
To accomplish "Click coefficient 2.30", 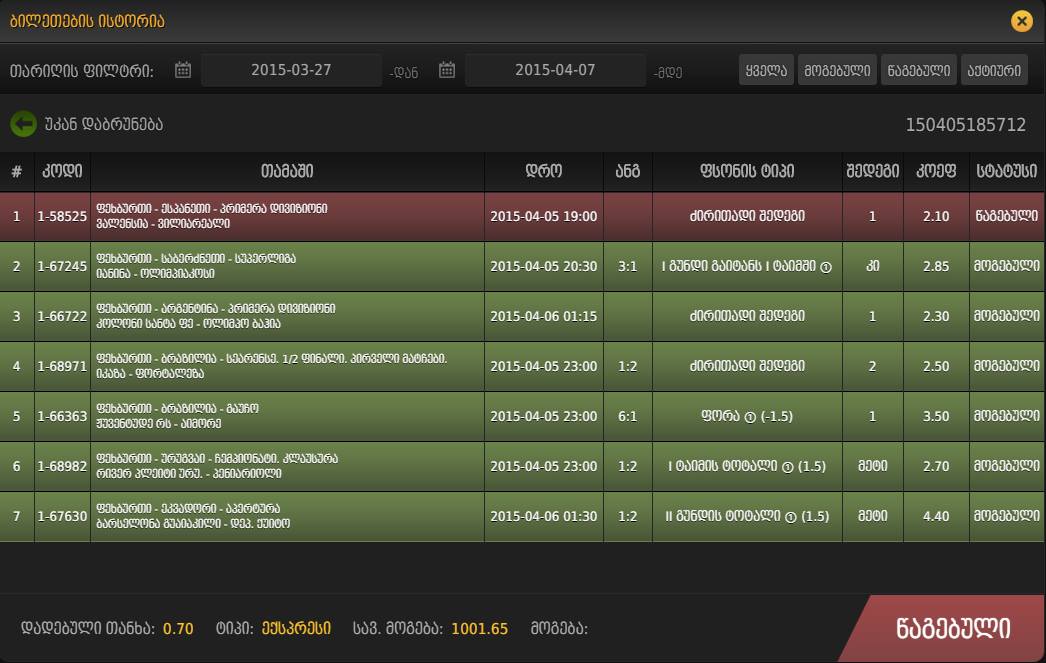I will click(936, 316).
